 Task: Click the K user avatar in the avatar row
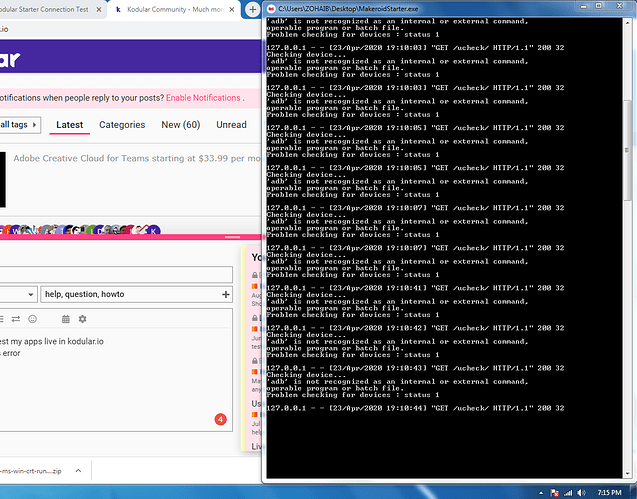(154, 230)
